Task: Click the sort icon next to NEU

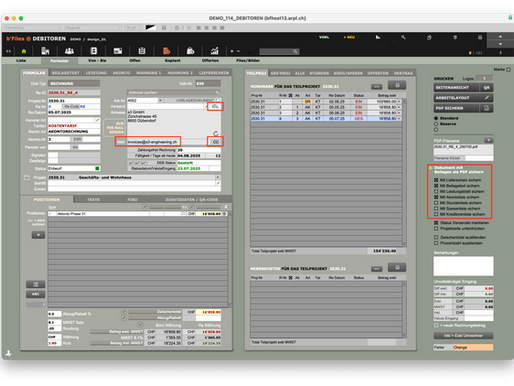Action: (x=378, y=37)
